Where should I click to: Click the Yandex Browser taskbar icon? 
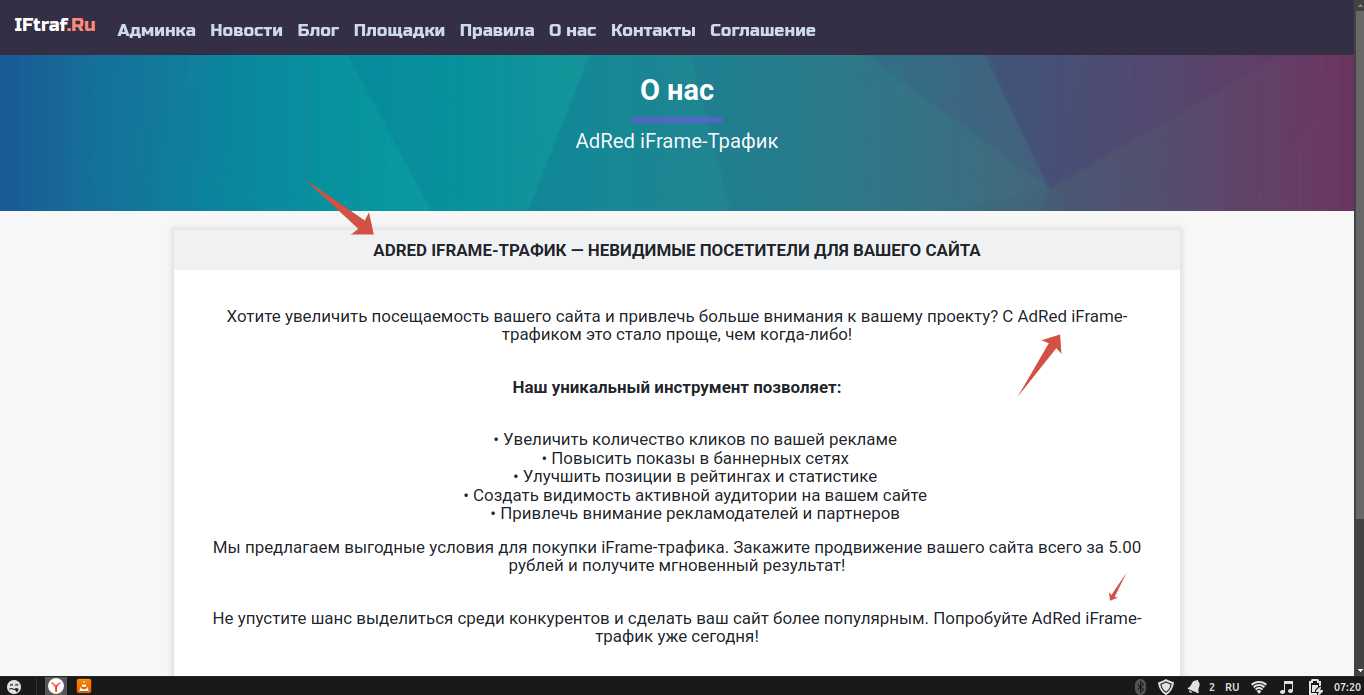click(x=56, y=686)
